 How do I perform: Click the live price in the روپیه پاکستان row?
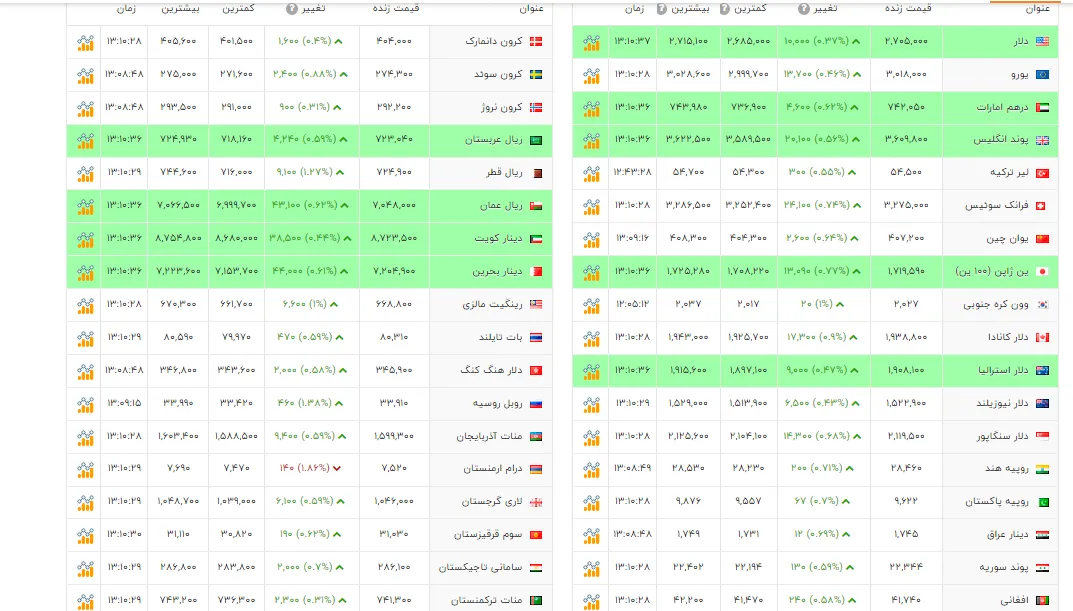(906, 501)
